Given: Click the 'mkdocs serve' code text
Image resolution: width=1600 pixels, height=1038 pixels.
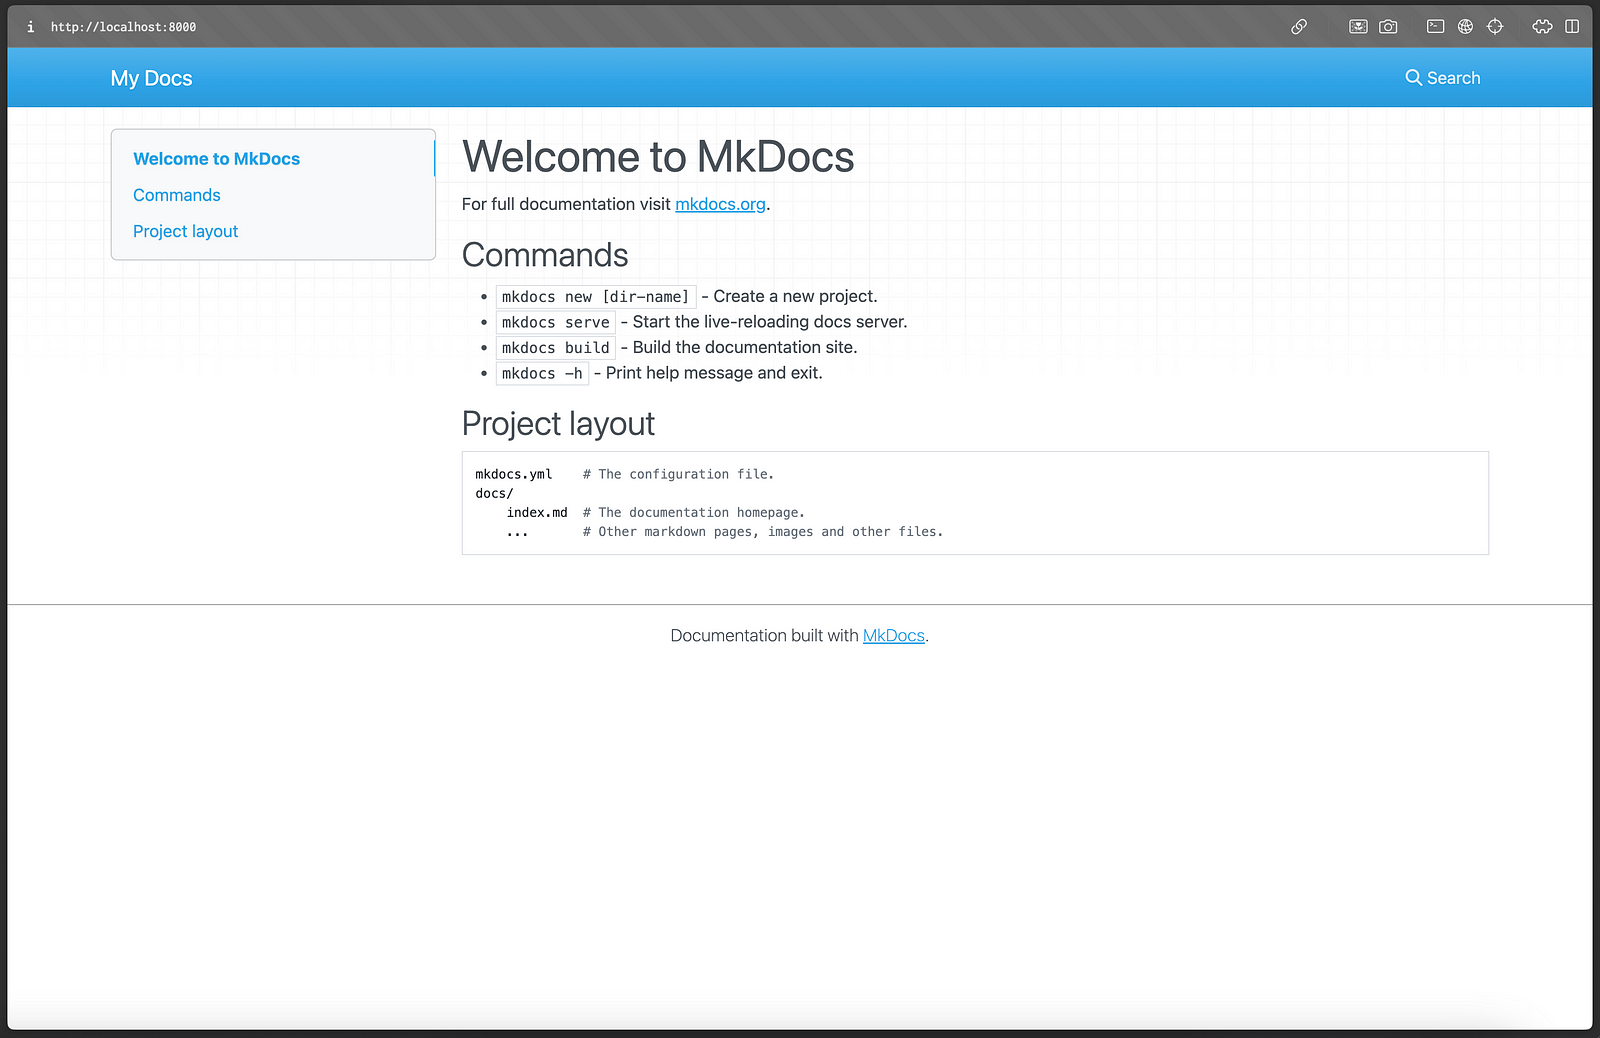Looking at the screenshot, I should [x=555, y=322].
